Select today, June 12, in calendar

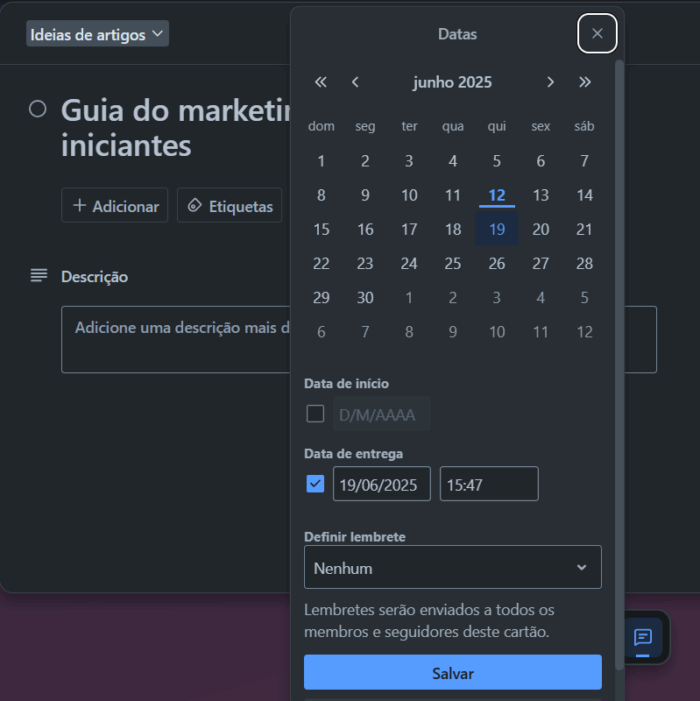click(497, 195)
